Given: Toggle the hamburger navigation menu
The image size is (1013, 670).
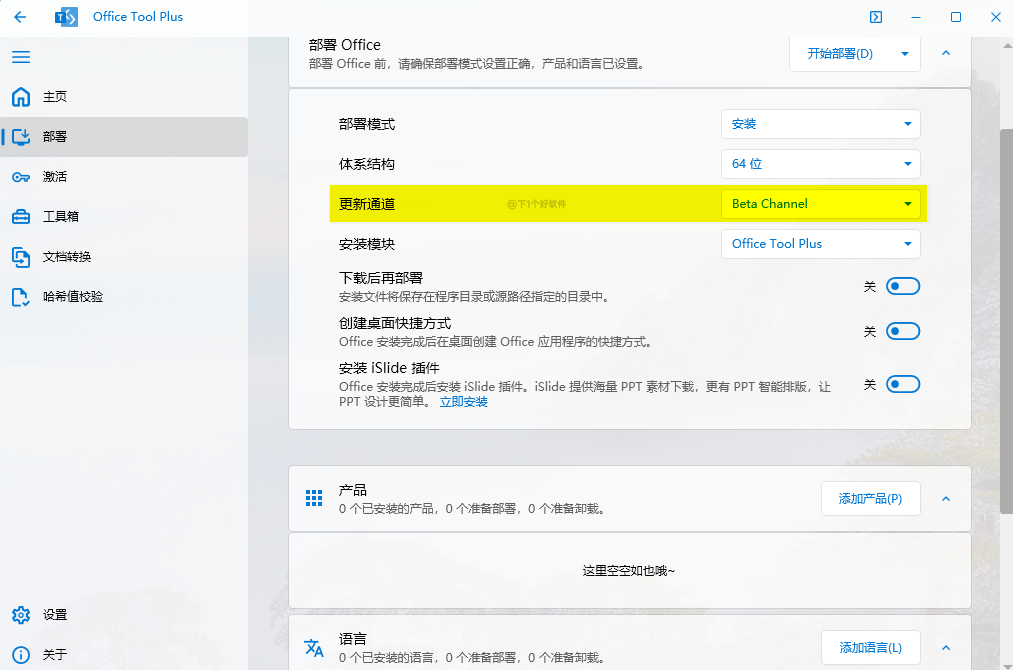Looking at the screenshot, I should [21, 57].
